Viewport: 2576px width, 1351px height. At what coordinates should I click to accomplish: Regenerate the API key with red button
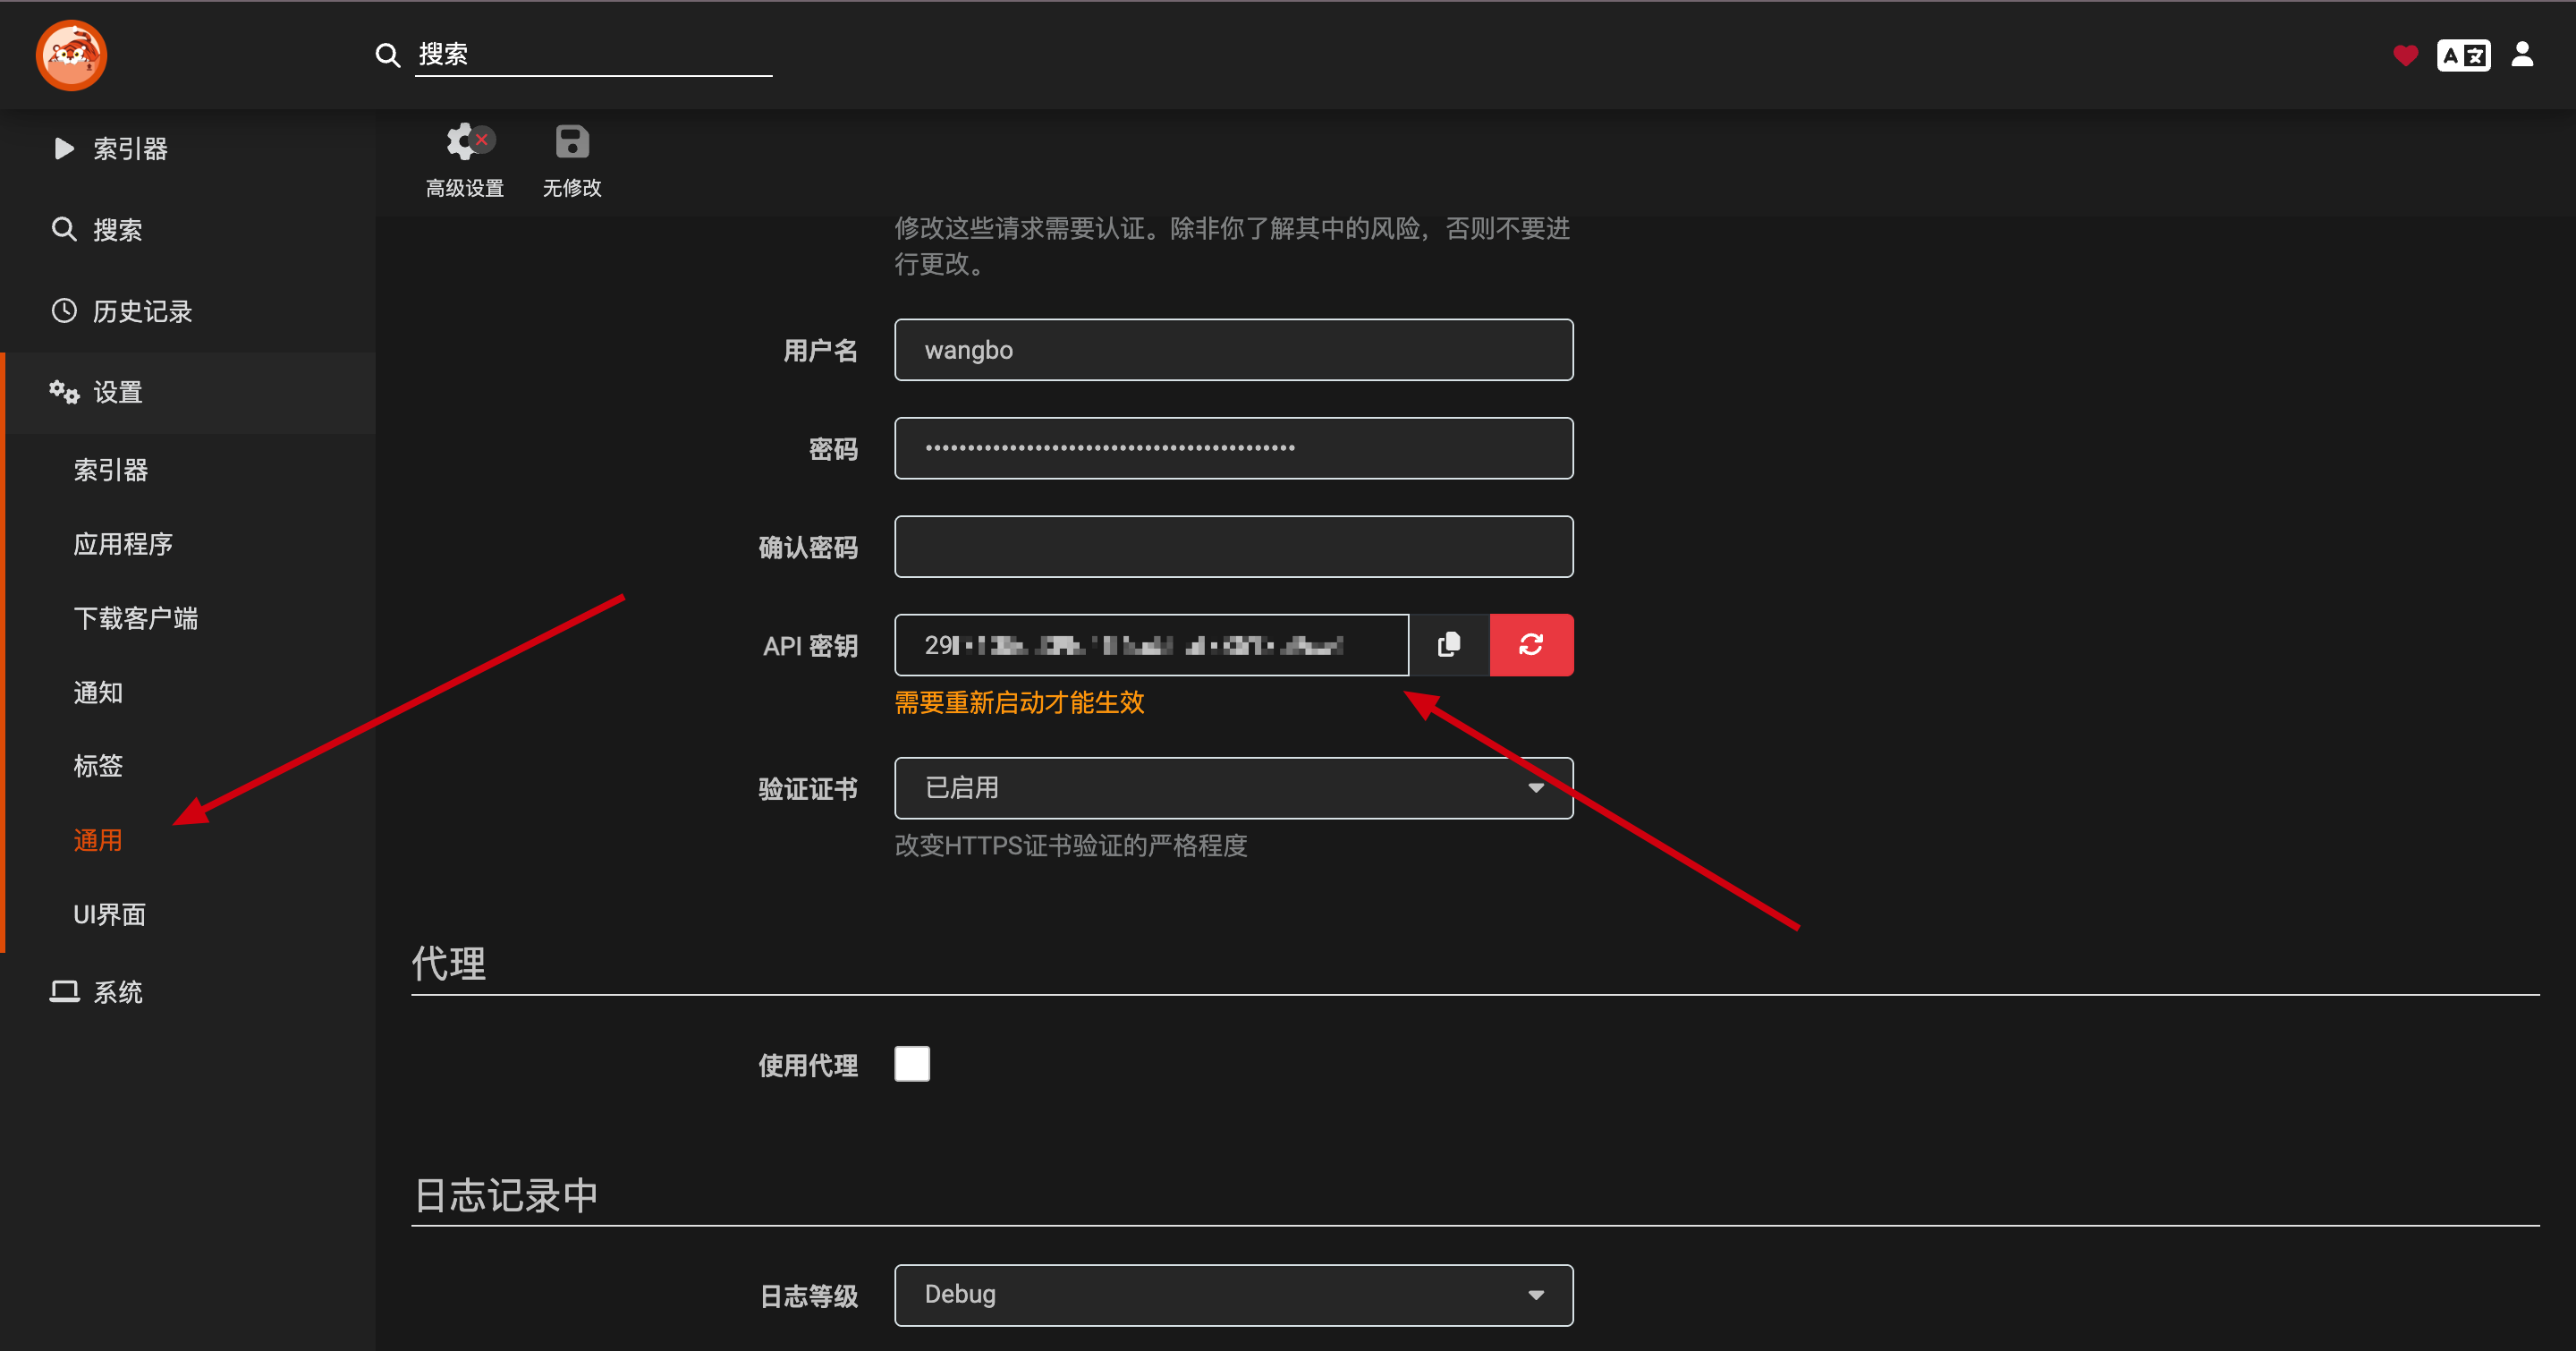click(1530, 645)
